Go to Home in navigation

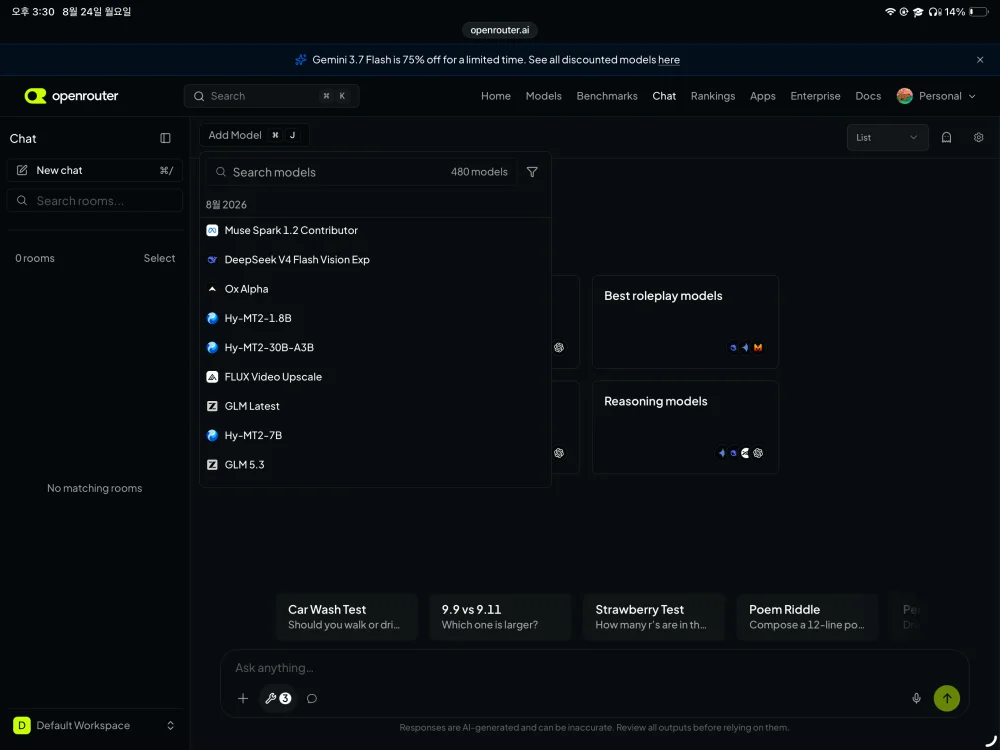pos(496,96)
